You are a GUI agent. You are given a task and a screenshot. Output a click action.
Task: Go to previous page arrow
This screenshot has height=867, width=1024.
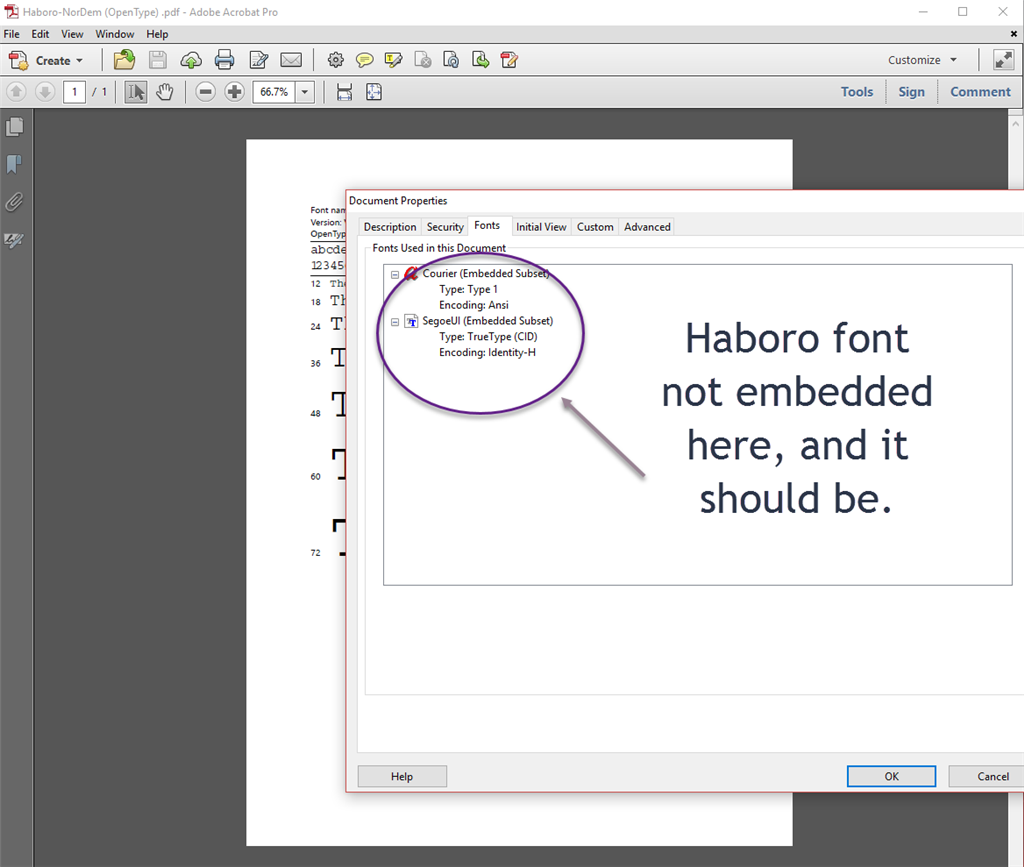(16, 92)
